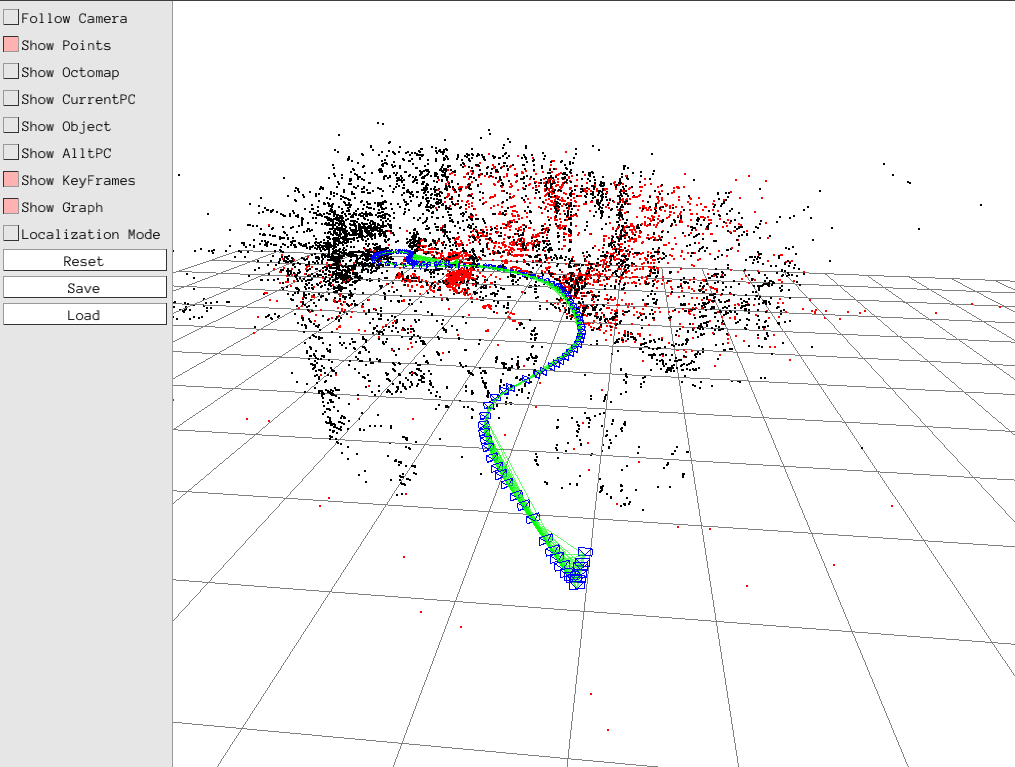Click the last keyframe cluster at trajectory end
Viewport: 1015px width, 767px height.
pyautogui.click(x=576, y=569)
